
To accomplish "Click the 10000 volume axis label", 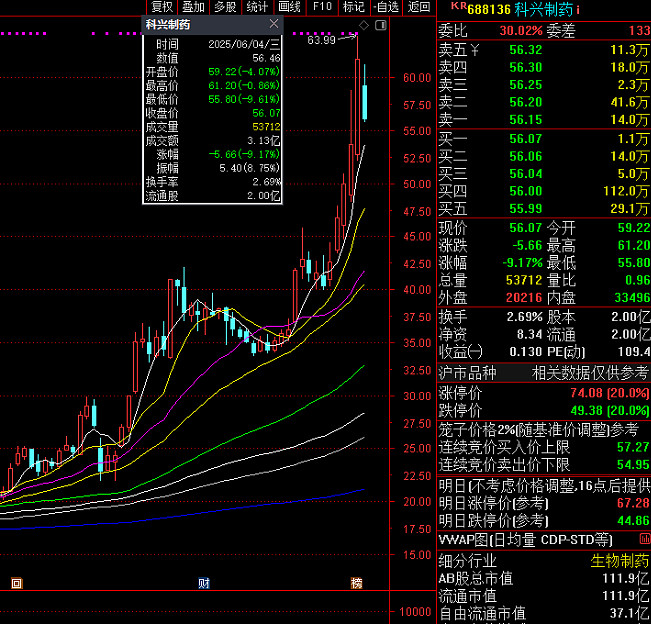I will (415, 612).
